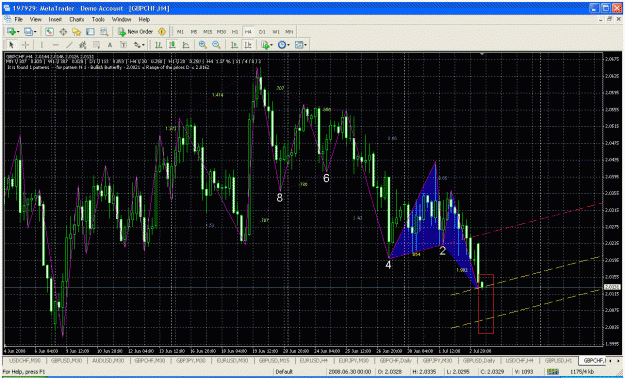The width and height of the screenshot is (625, 378).
Task: Select the Cursor arrow tool
Action: click(x=11, y=45)
